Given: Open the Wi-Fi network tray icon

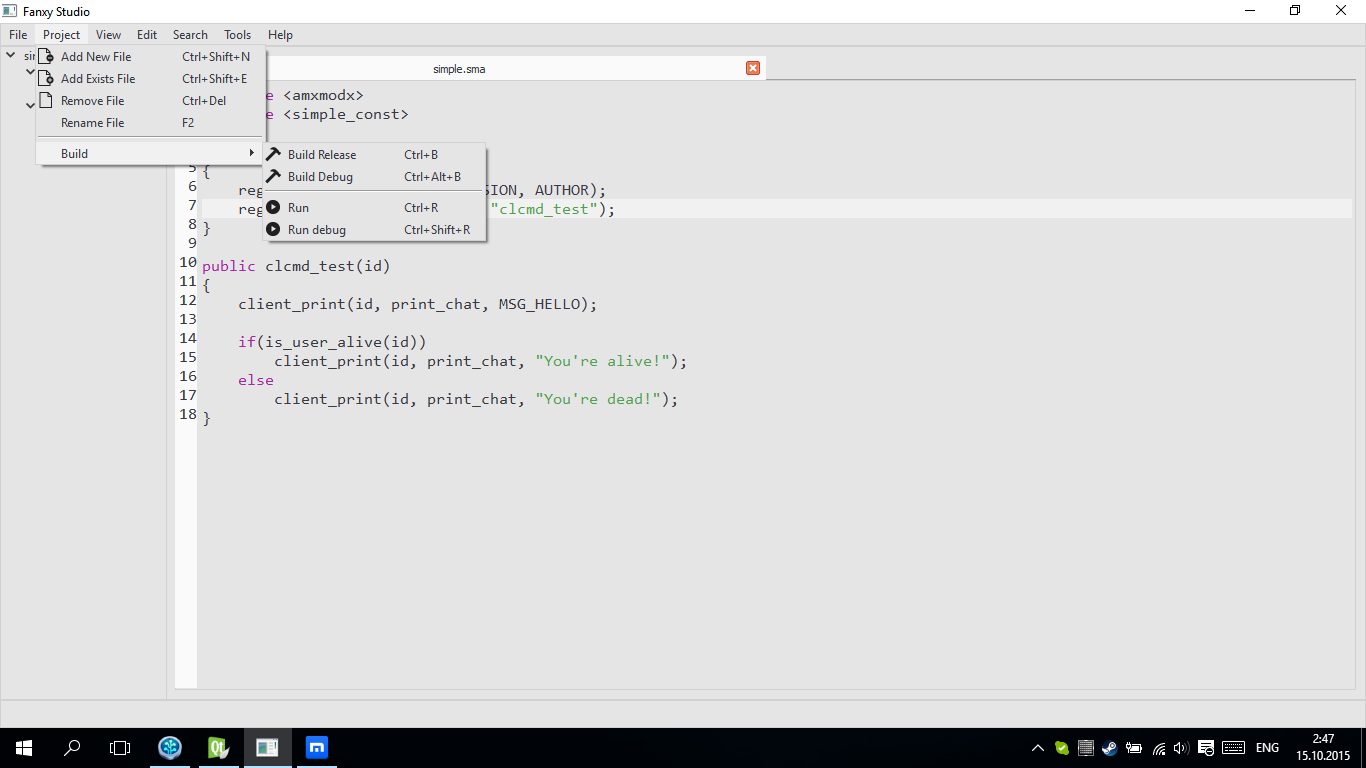Looking at the screenshot, I should point(1158,748).
